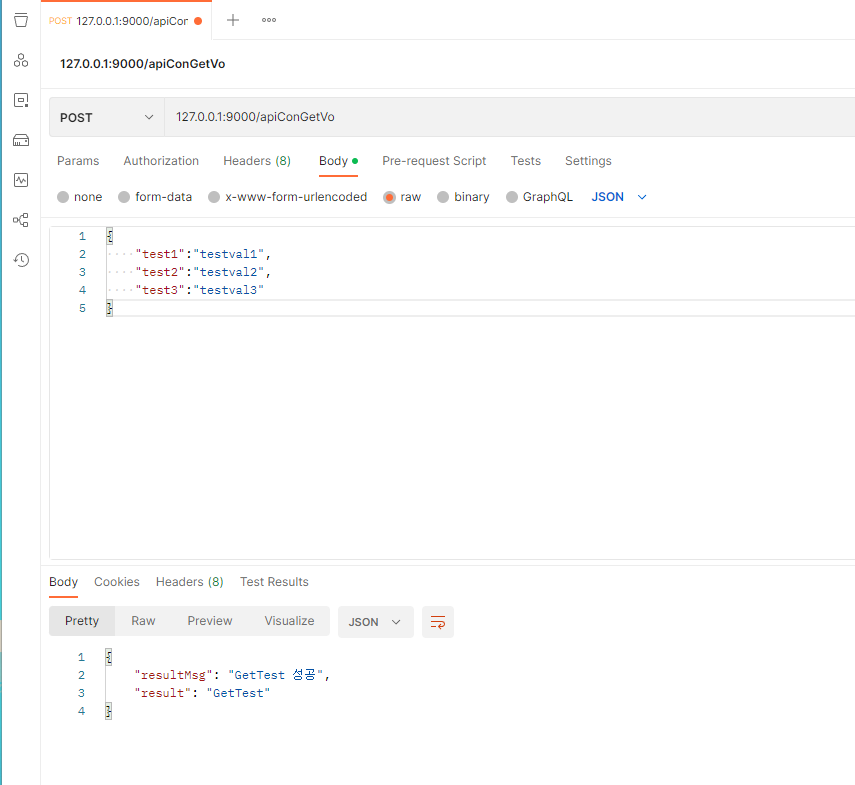Select the POST apiCon request tab
This screenshot has height=785, width=855.
(126, 21)
